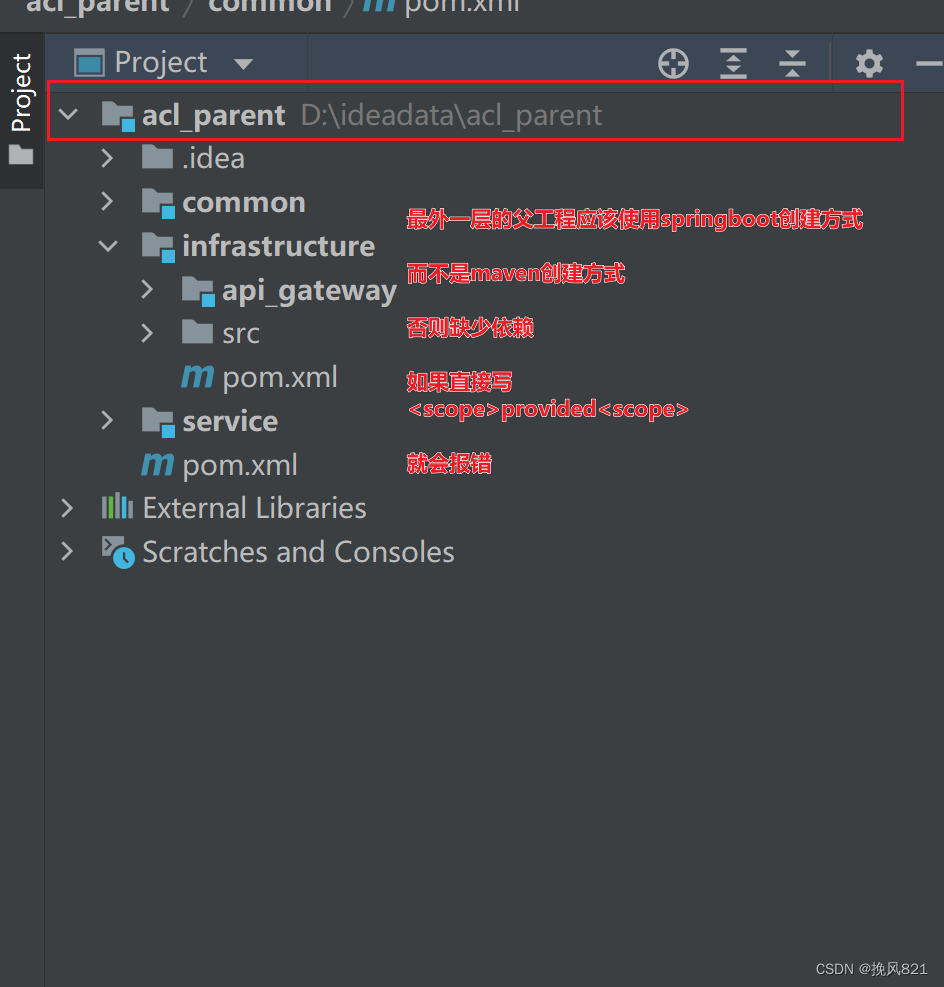The width and height of the screenshot is (944, 987).
Task: Select the src folder row
Action: [x=494, y=333]
